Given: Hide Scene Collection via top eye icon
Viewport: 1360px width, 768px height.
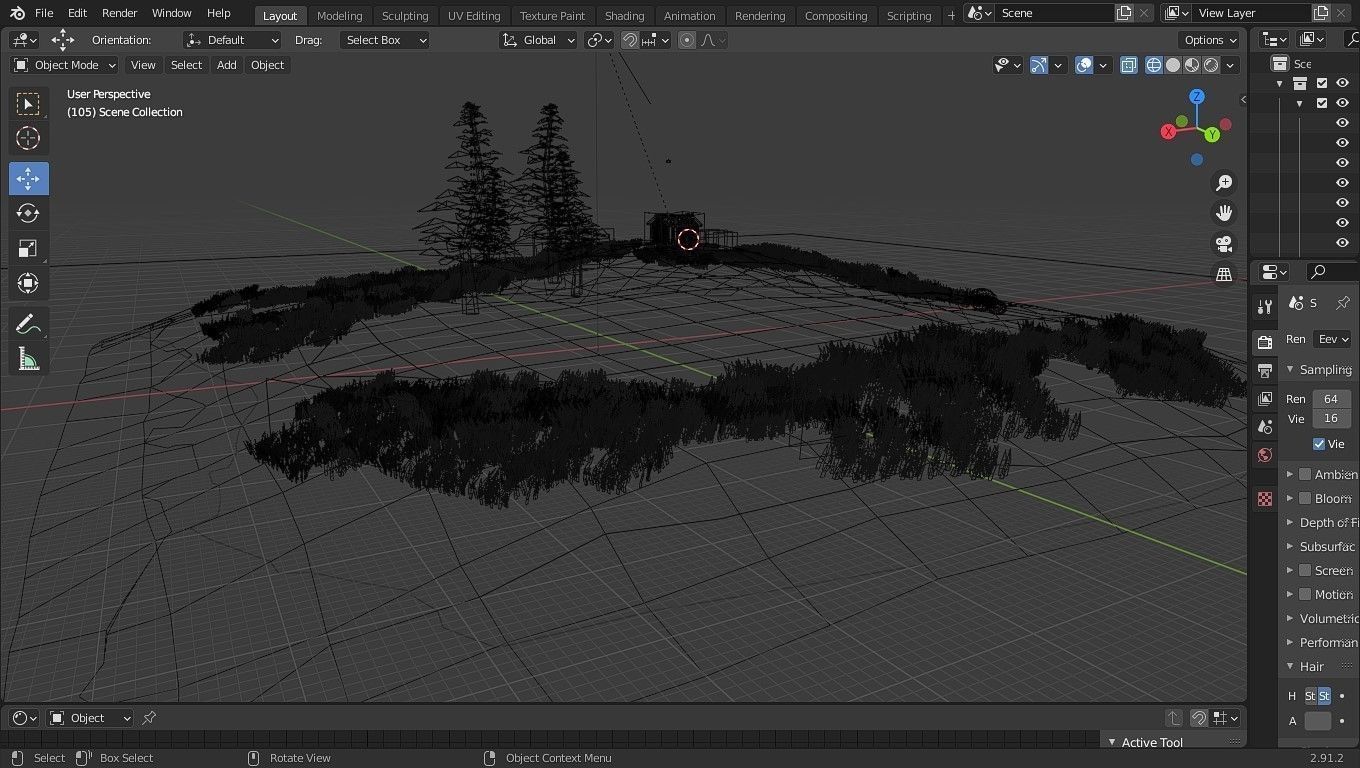Looking at the screenshot, I should coord(1342,83).
